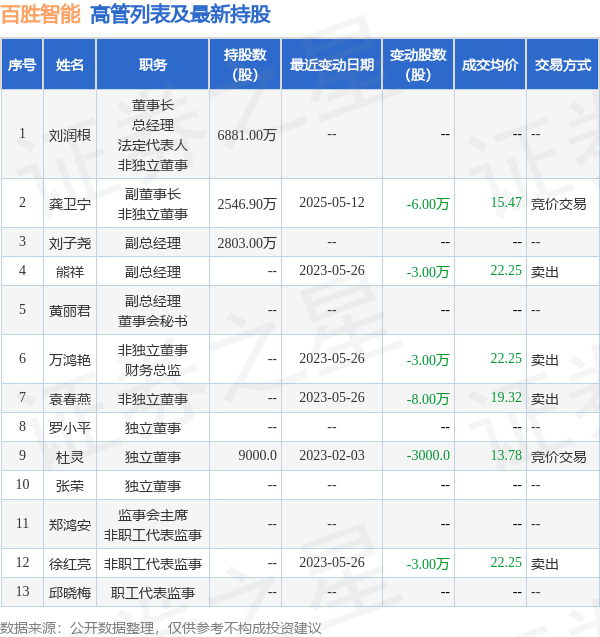The height and width of the screenshot is (637, 600).
Task: Click the 职务 column header
Action: pyautogui.click(x=153, y=64)
